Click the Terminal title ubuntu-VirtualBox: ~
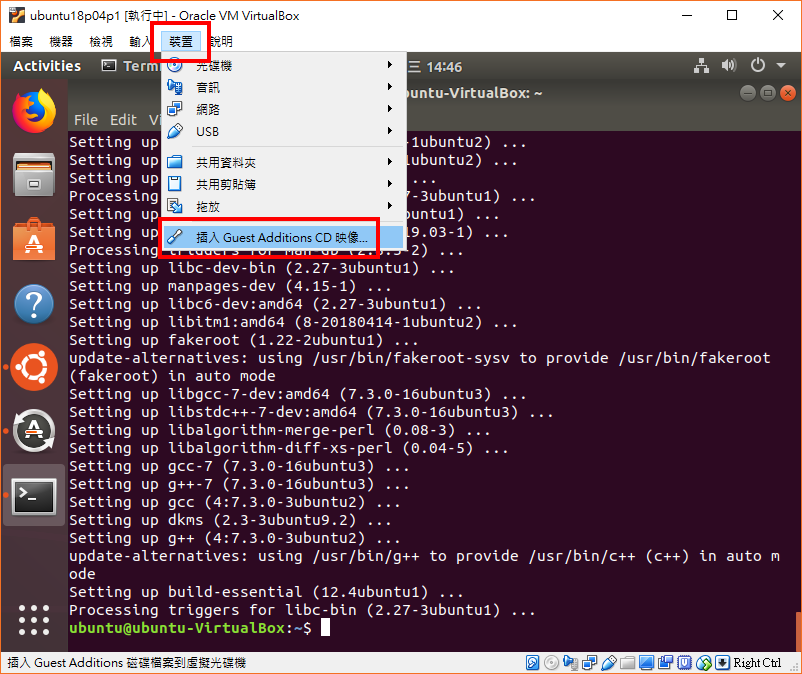 (475, 93)
